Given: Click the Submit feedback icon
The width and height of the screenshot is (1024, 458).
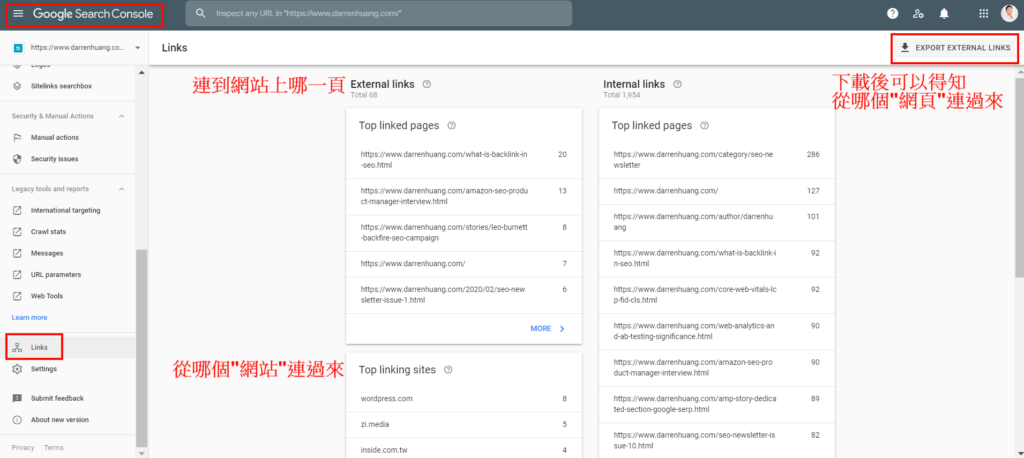Looking at the screenshot, I should pyautogui.click(x=18, y=398).
